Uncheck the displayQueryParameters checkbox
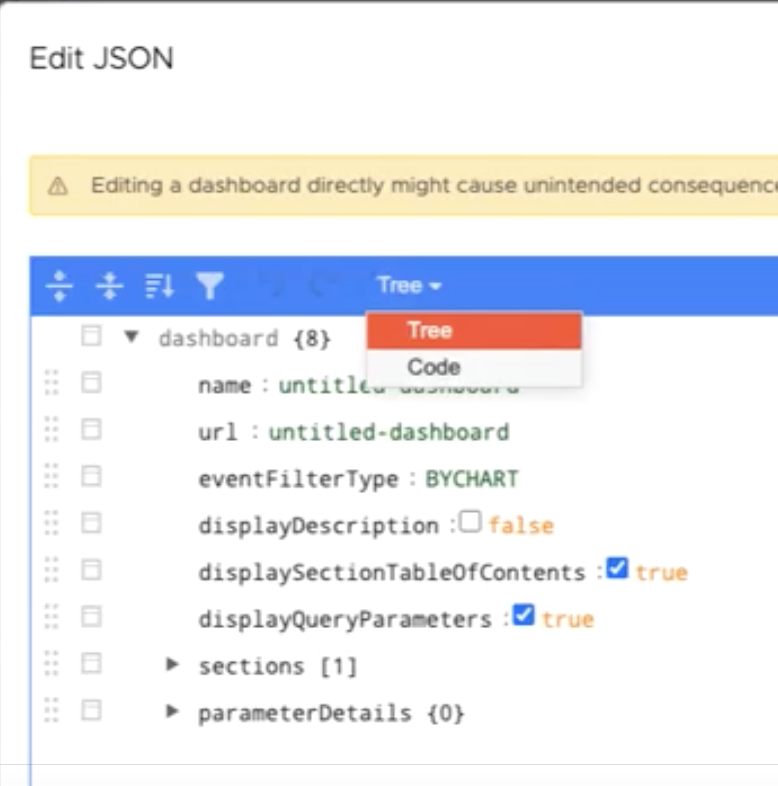The height and width of the screenshot is (786, 778). point(523,616)
